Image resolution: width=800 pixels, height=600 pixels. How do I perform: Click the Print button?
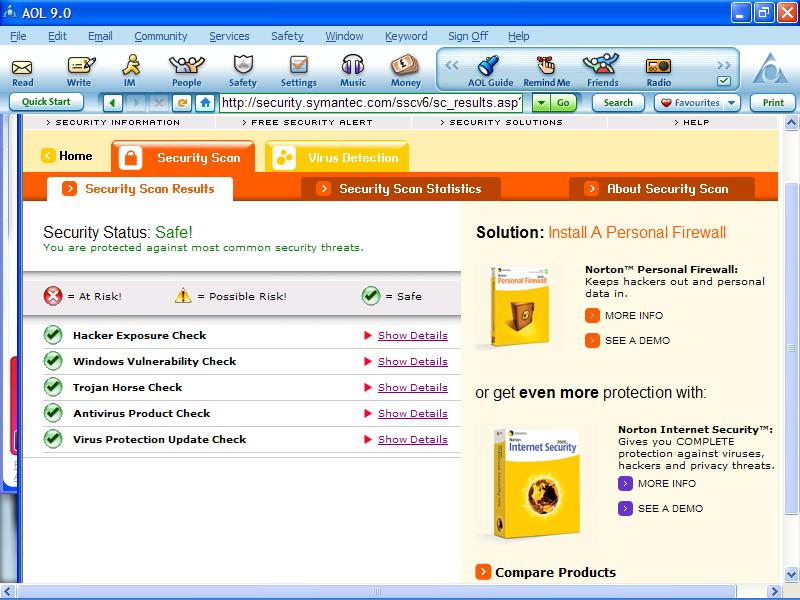click(773, 103)
